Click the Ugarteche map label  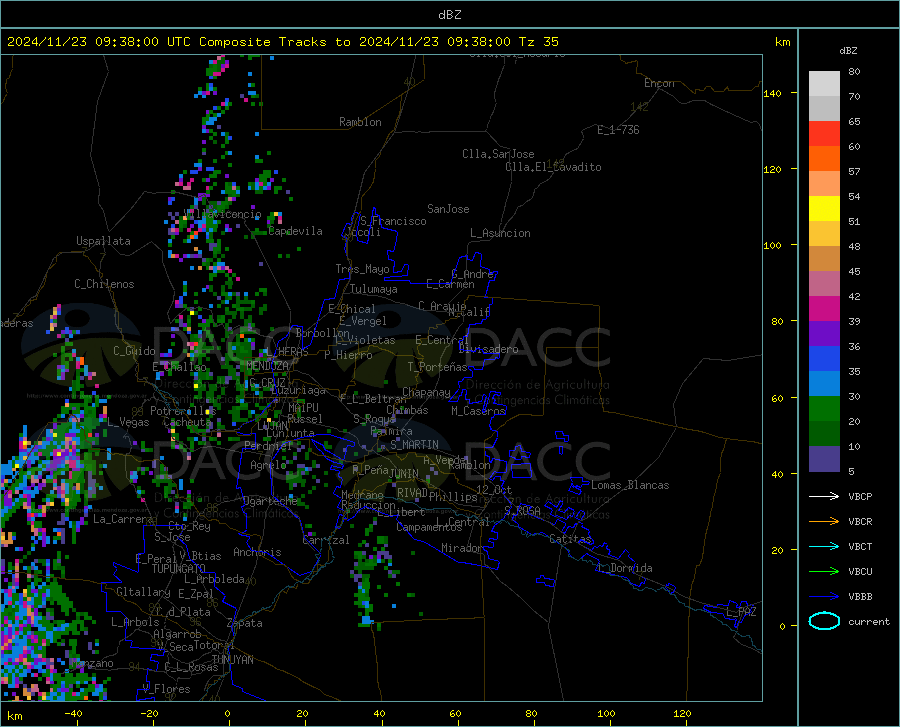coord(270,501)
